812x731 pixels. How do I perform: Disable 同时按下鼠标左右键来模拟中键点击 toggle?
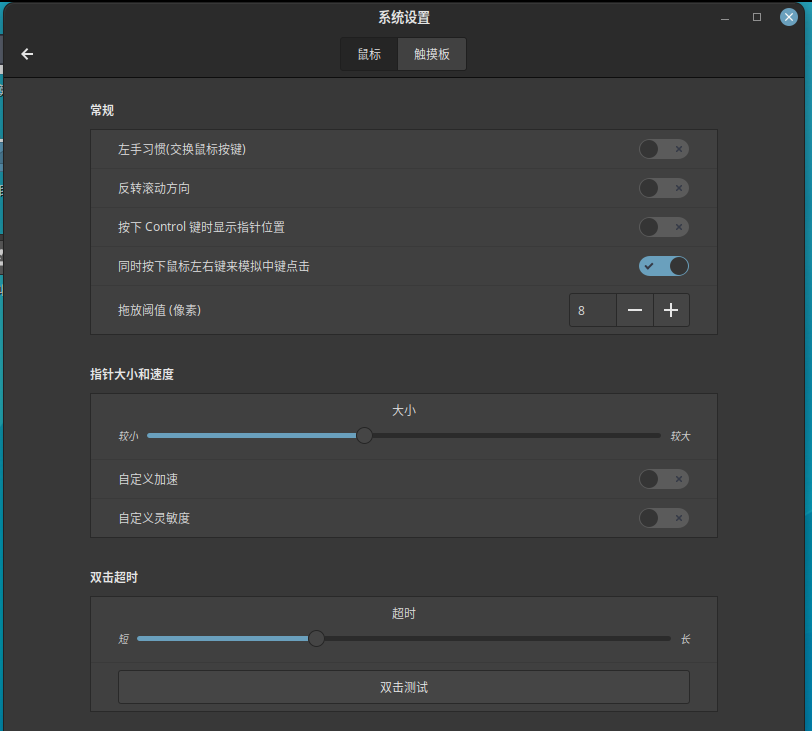point(664,266)
